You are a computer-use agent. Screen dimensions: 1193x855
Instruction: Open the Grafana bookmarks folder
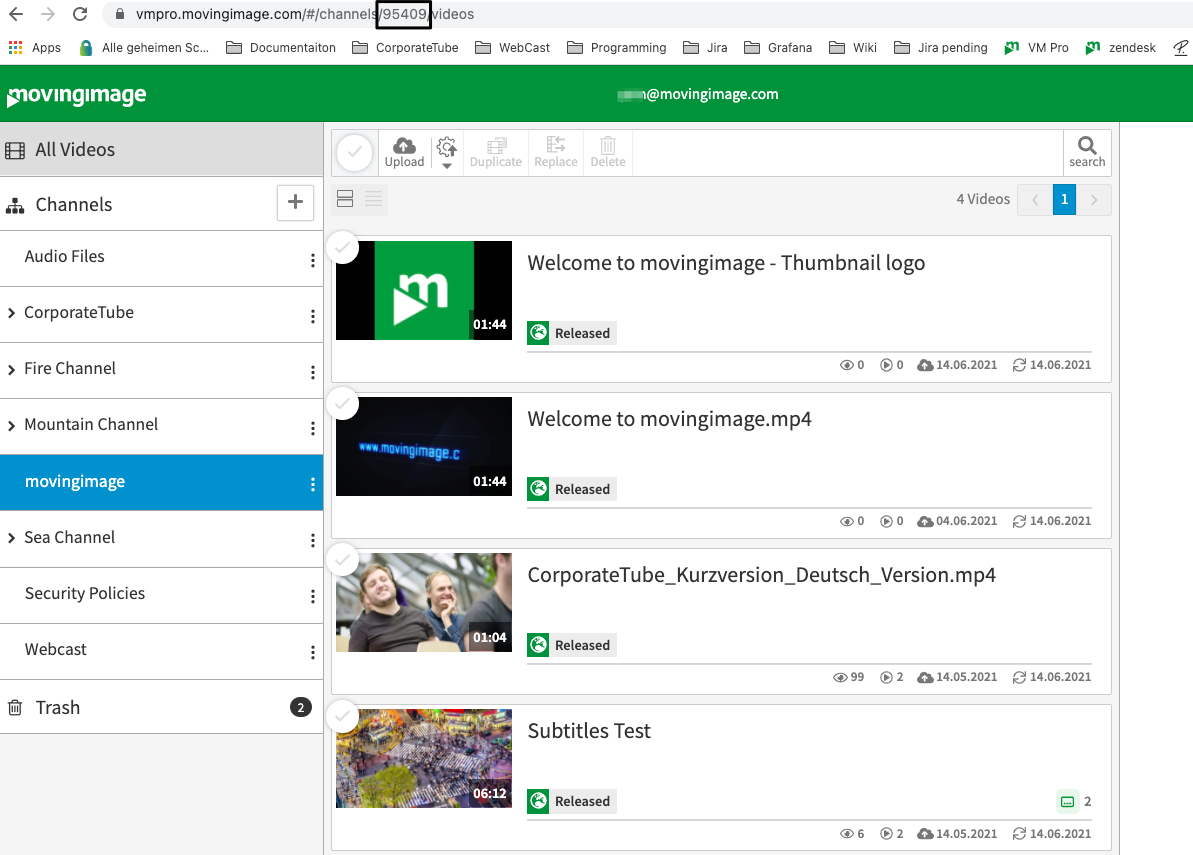click(x=778, y=47)
